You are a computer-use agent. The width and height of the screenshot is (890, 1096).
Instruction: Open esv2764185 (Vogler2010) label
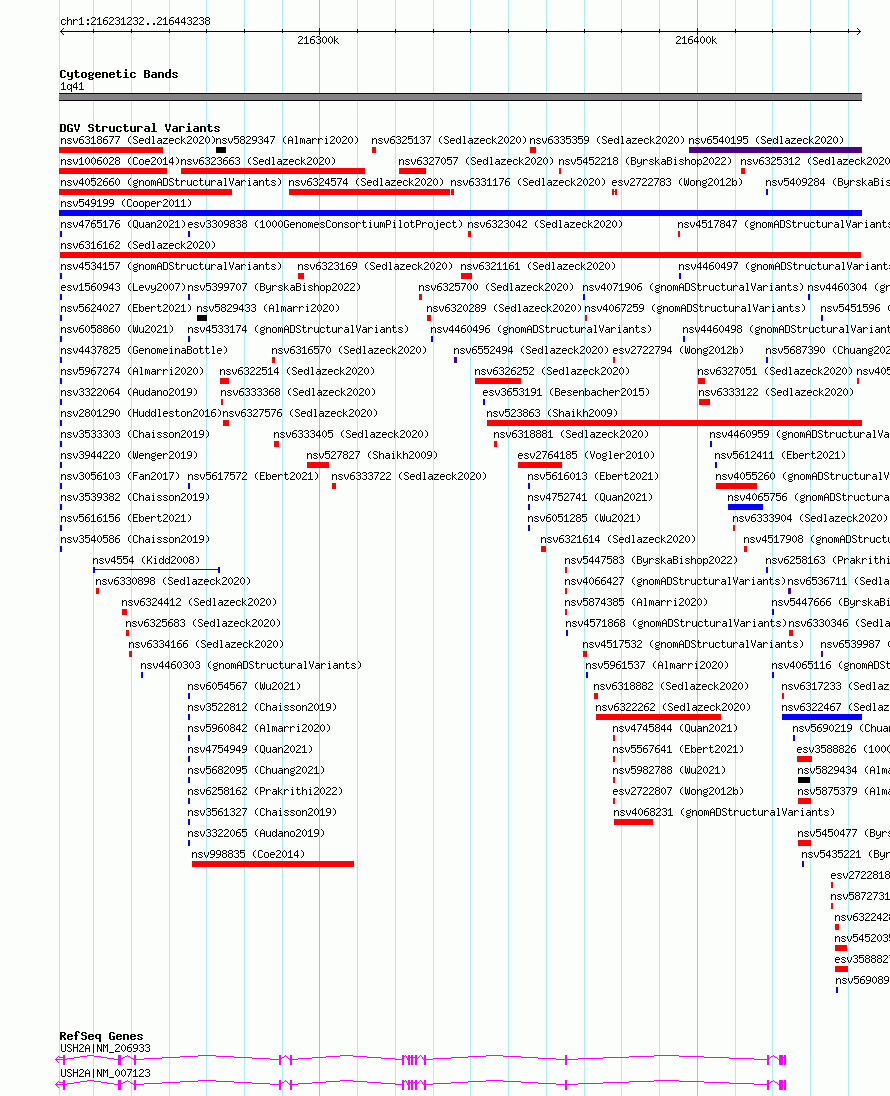coord(587,455)
